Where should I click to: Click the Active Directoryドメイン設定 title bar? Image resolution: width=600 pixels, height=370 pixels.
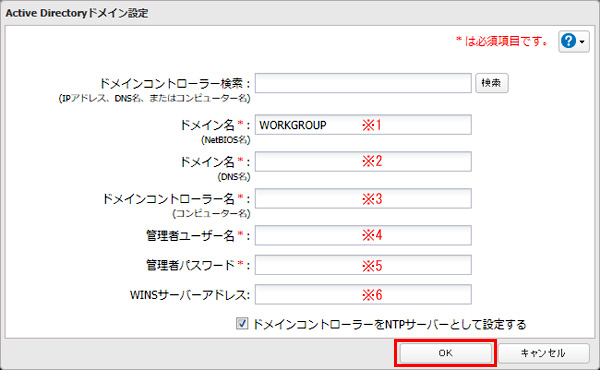(300, 13)
